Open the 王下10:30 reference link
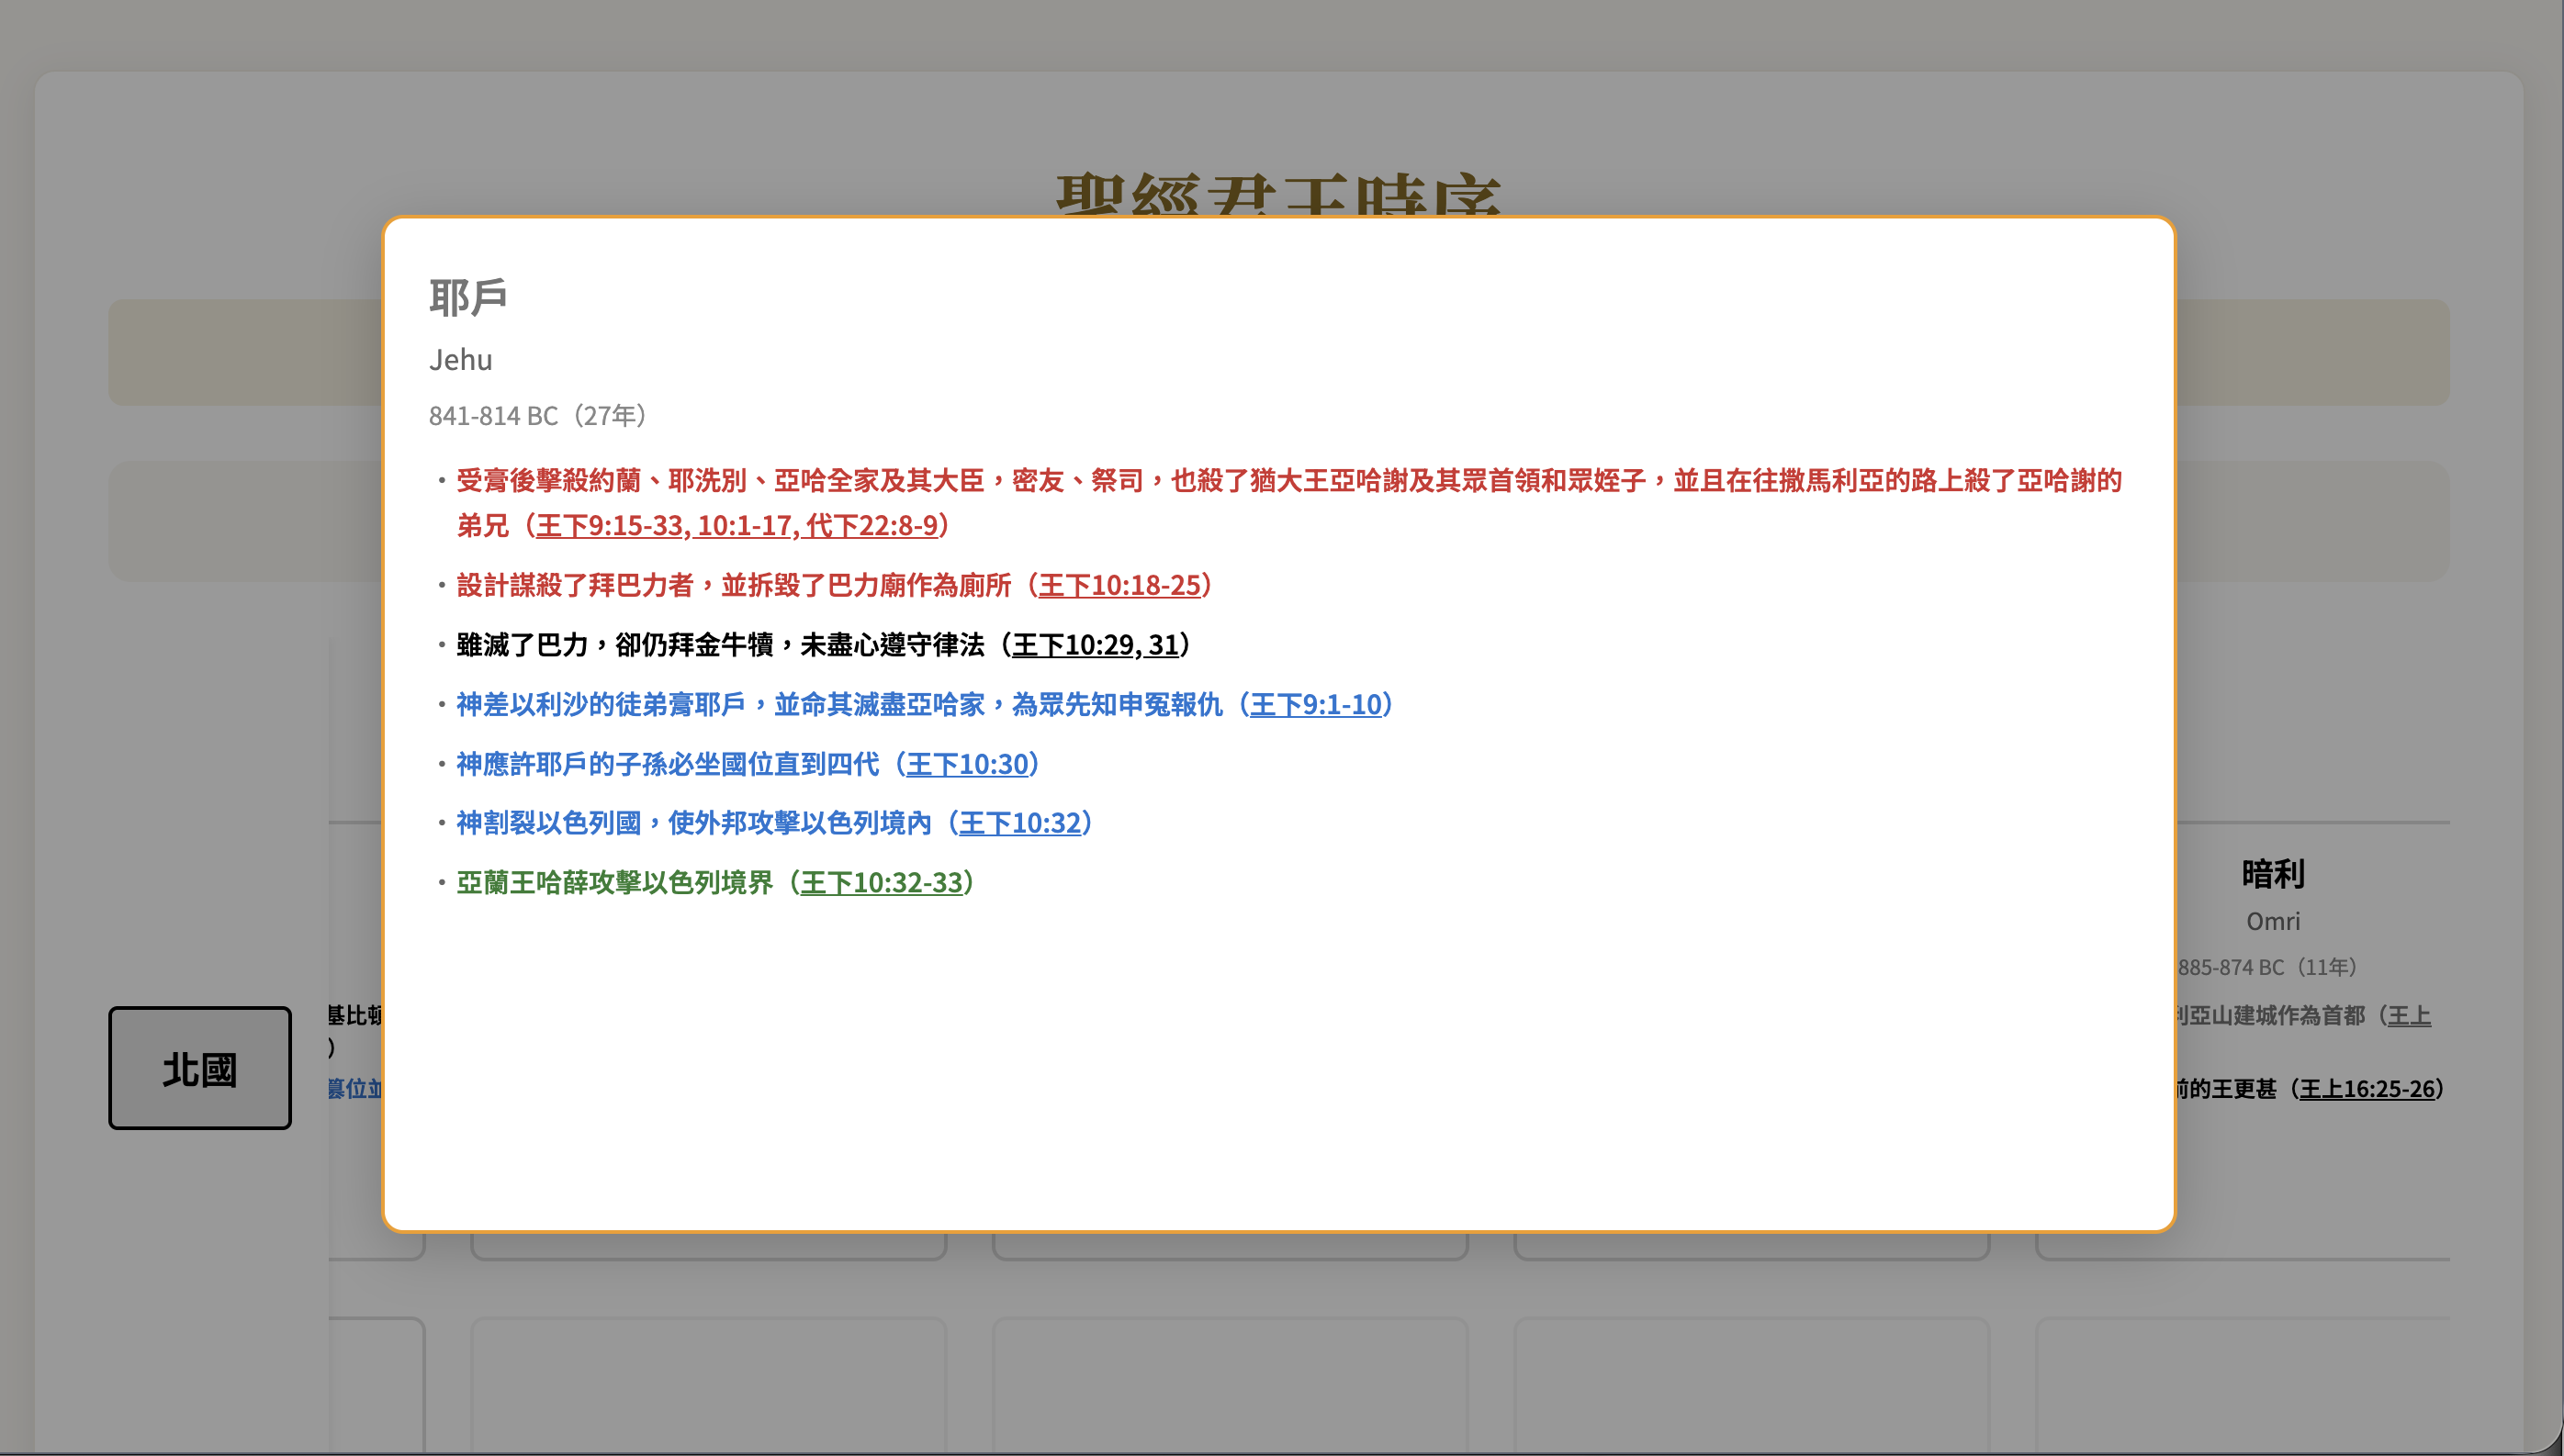The height and width of the screenshot is (1456, 2564). pyautogui.click(x=967, y=765)
